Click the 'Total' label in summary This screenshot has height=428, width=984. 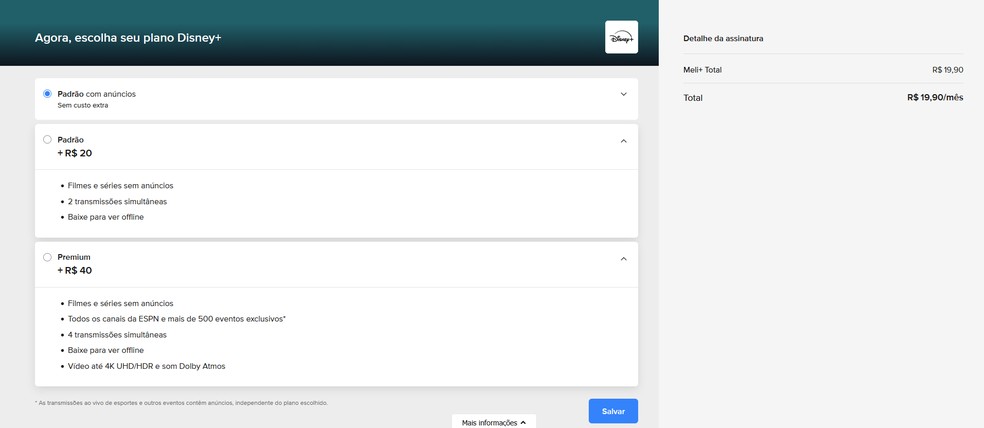pyautogui.click(x=693, y=98)
